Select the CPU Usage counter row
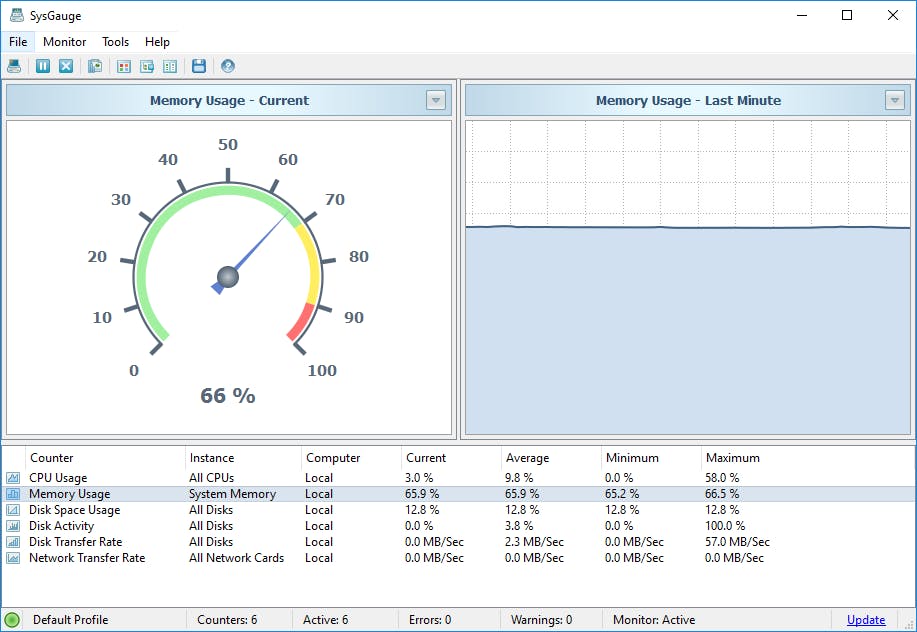The width and height of the screenshot is (917, 632). (58, 478)
